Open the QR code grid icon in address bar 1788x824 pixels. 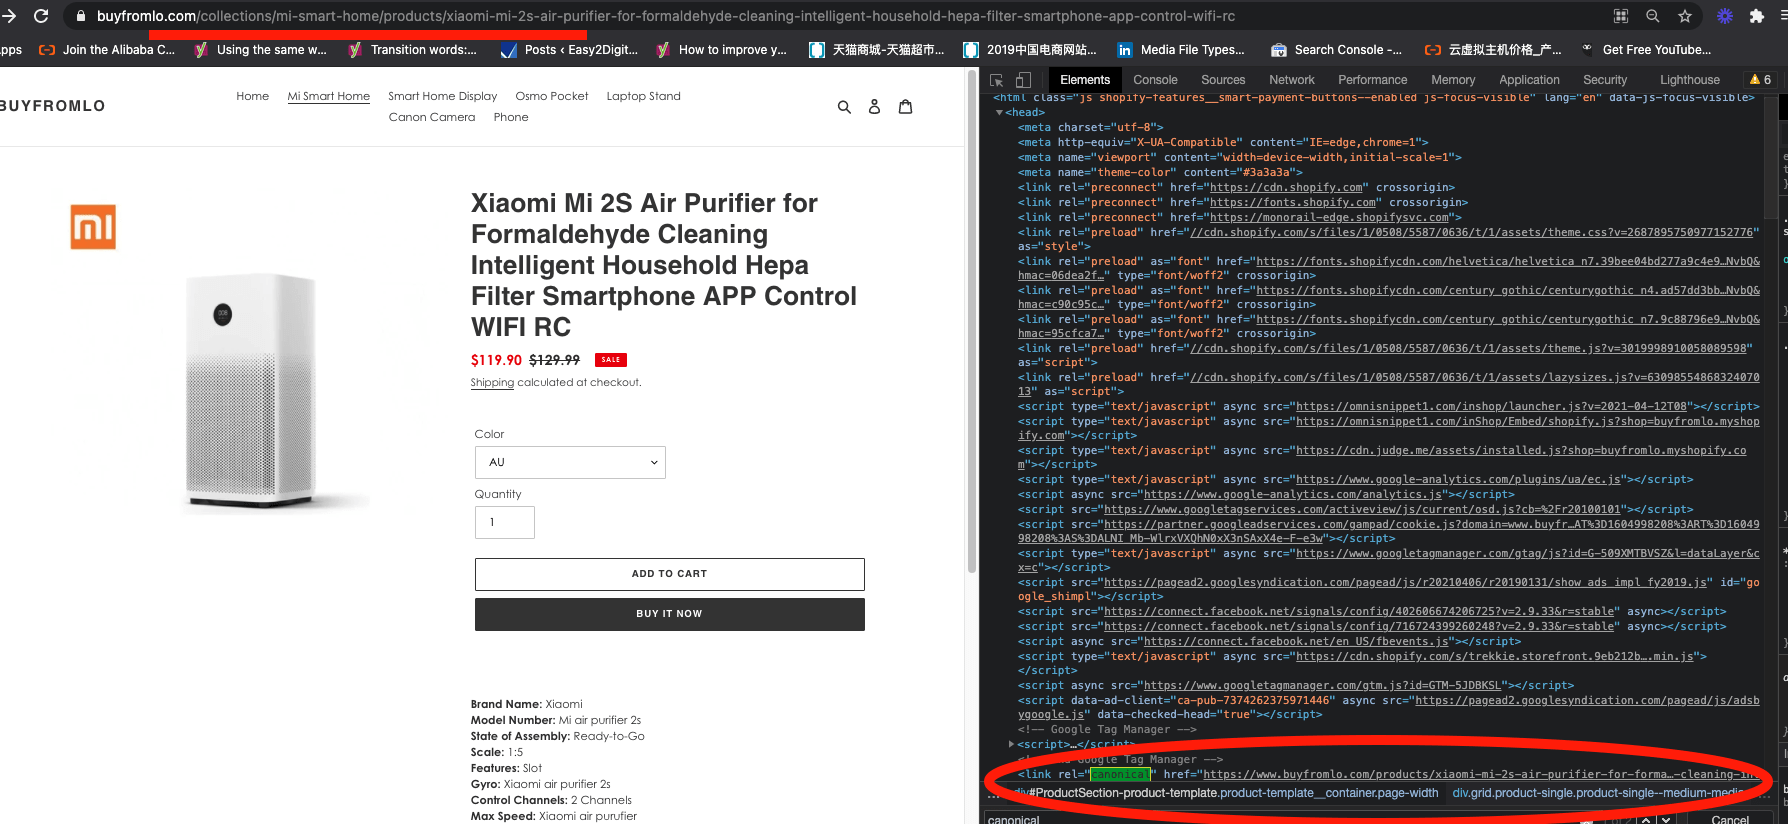[1621, 16]
